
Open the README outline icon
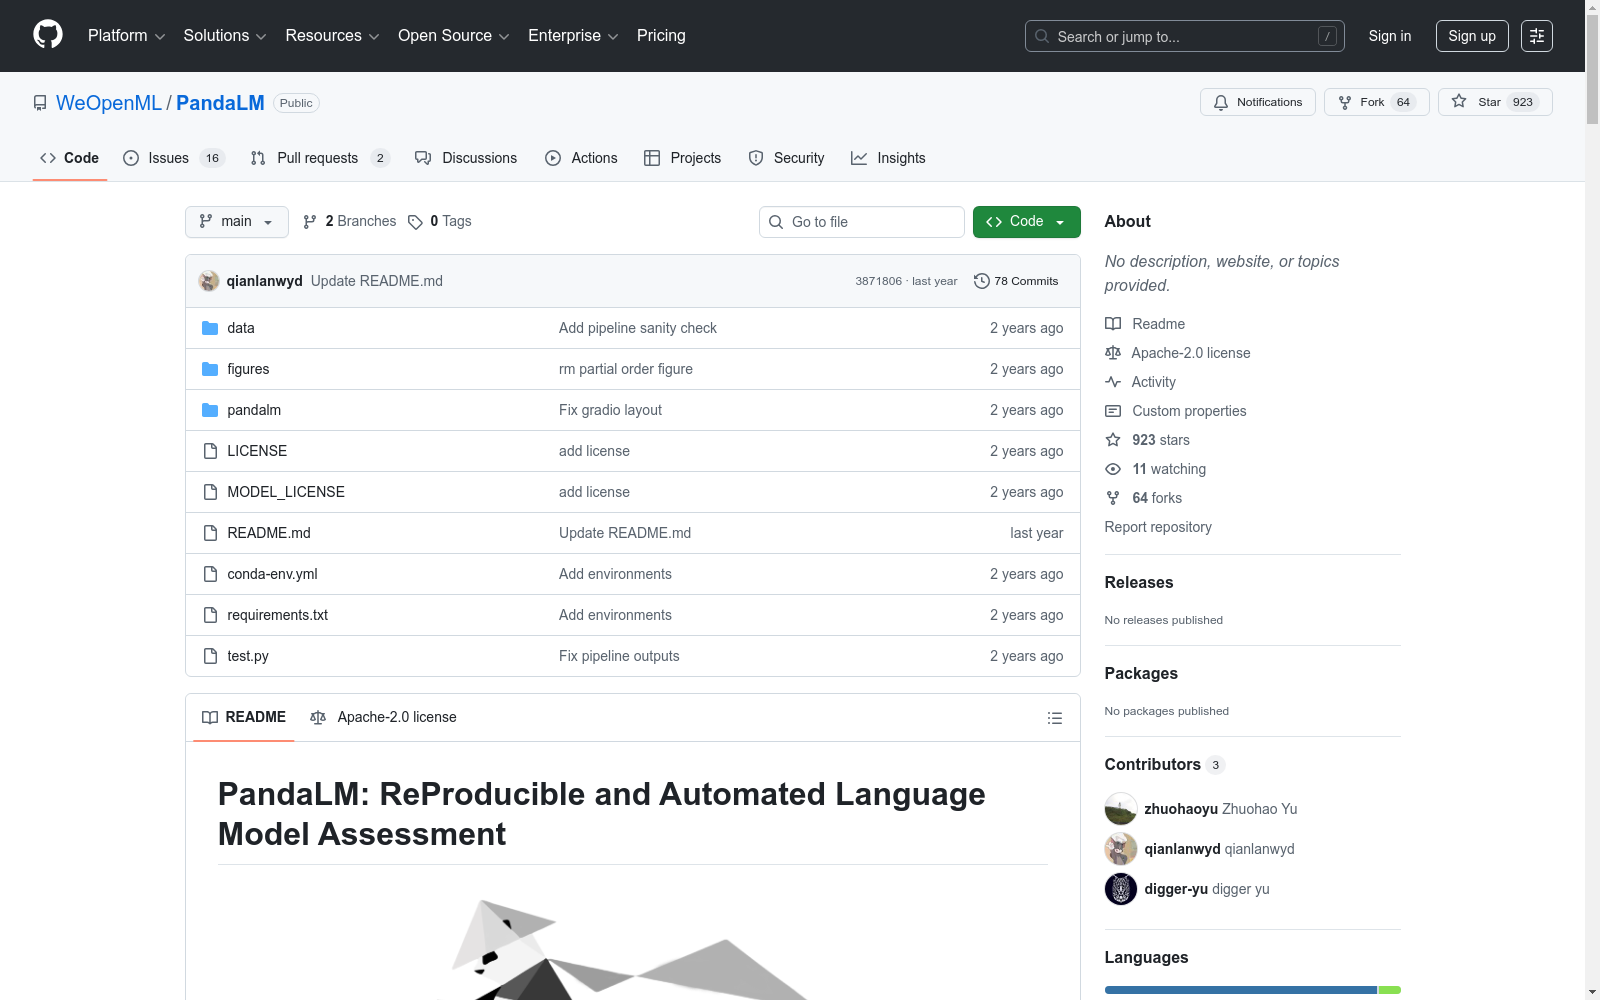coord(1054,718)
